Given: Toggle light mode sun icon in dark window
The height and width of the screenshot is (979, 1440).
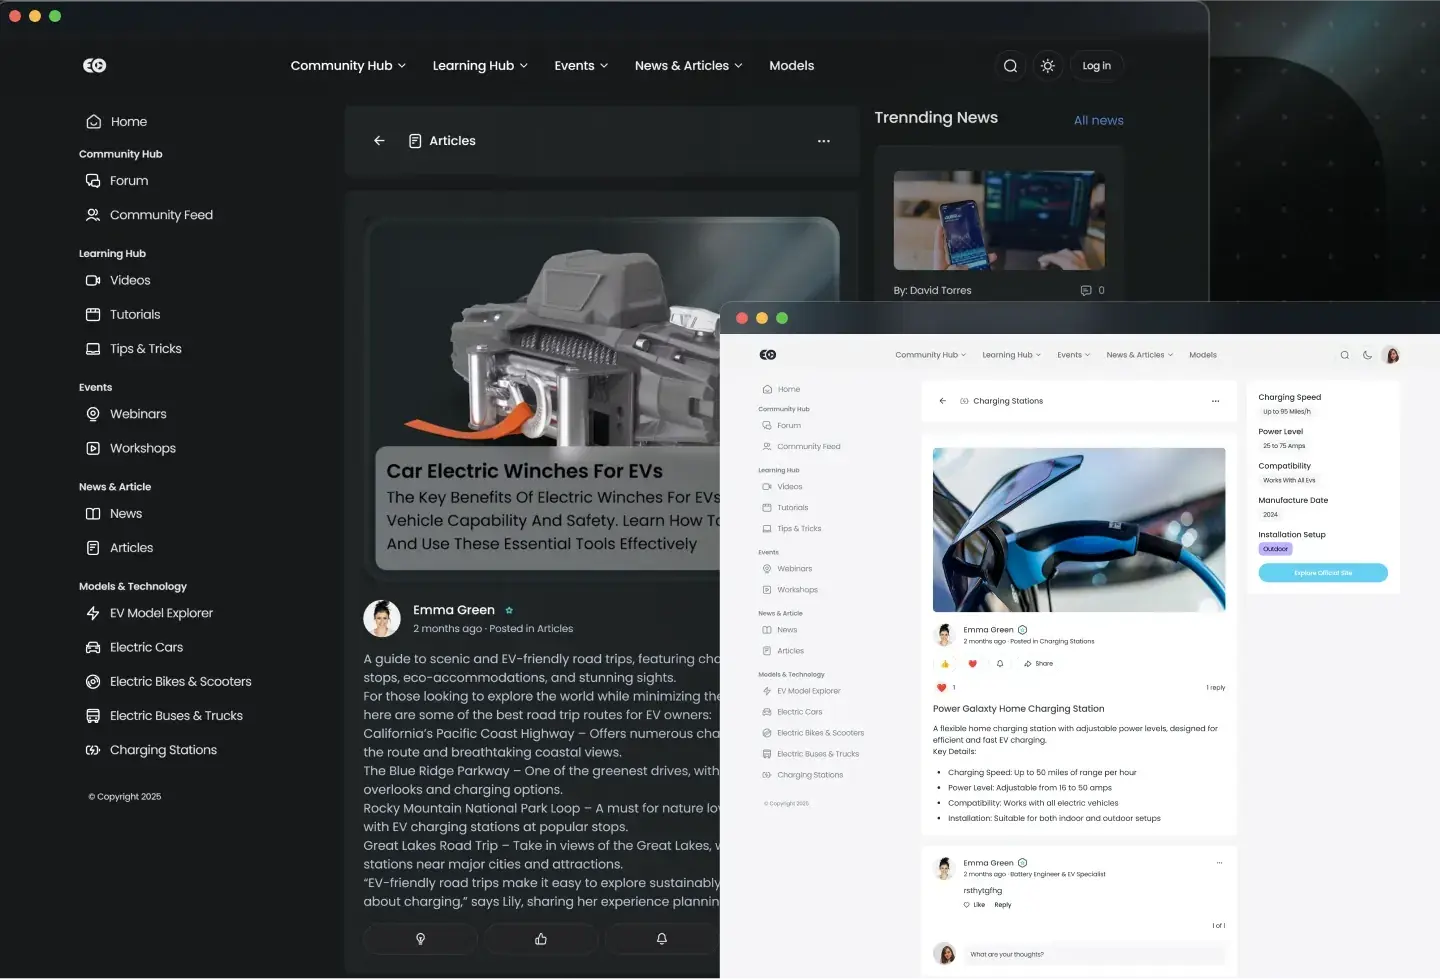Looking at the screenshot, I should 1047,66.
